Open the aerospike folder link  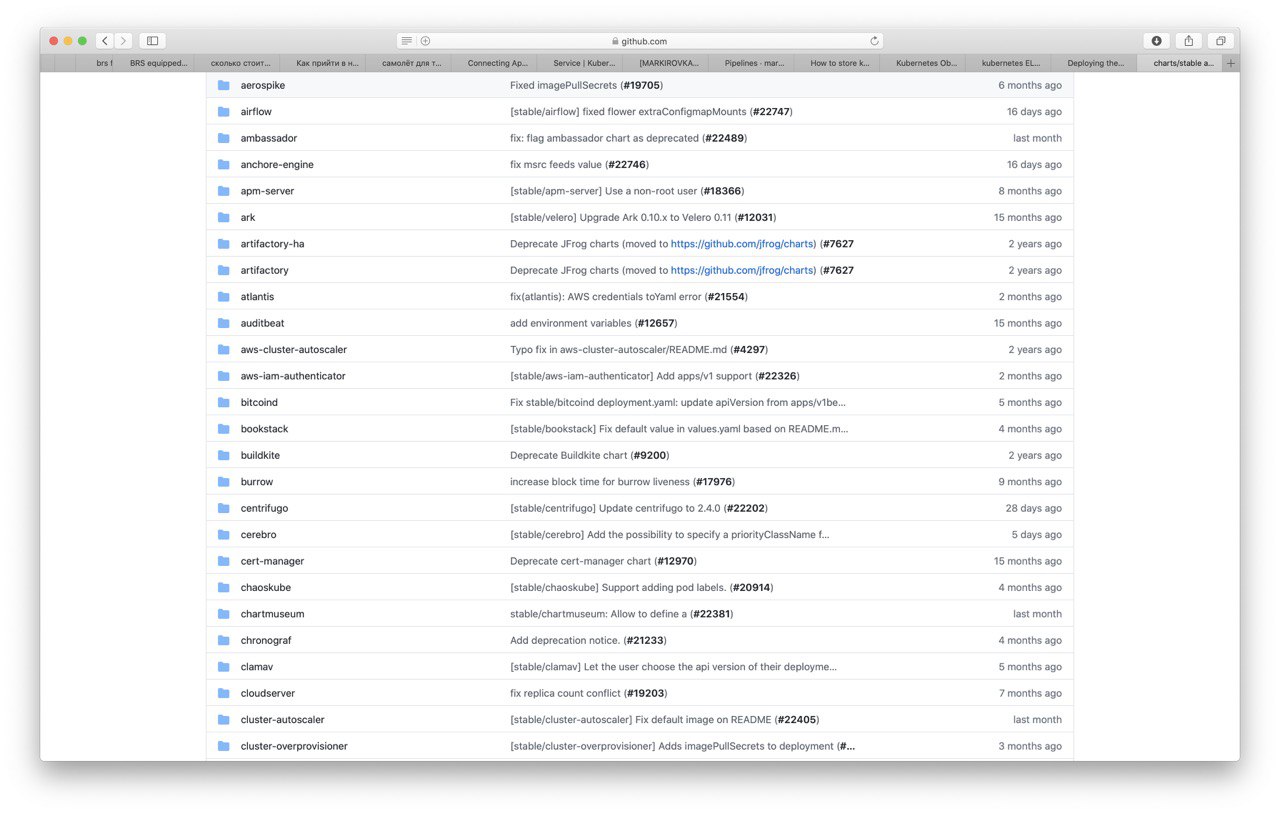tap(263, 85)
